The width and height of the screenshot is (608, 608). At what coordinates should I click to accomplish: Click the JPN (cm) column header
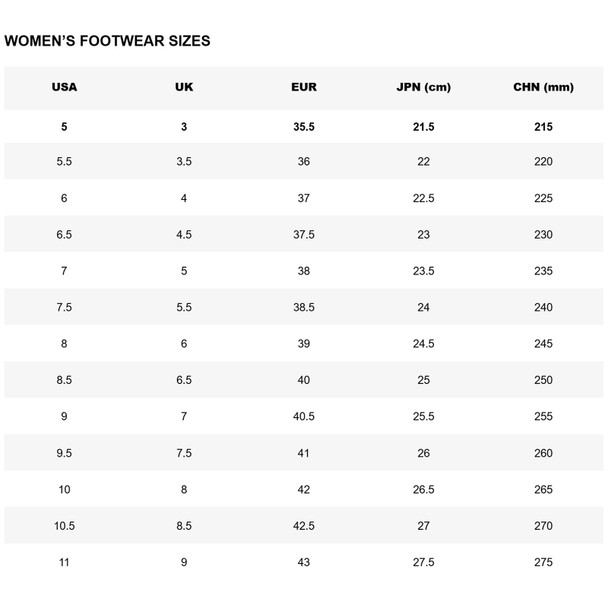(423, 87)
